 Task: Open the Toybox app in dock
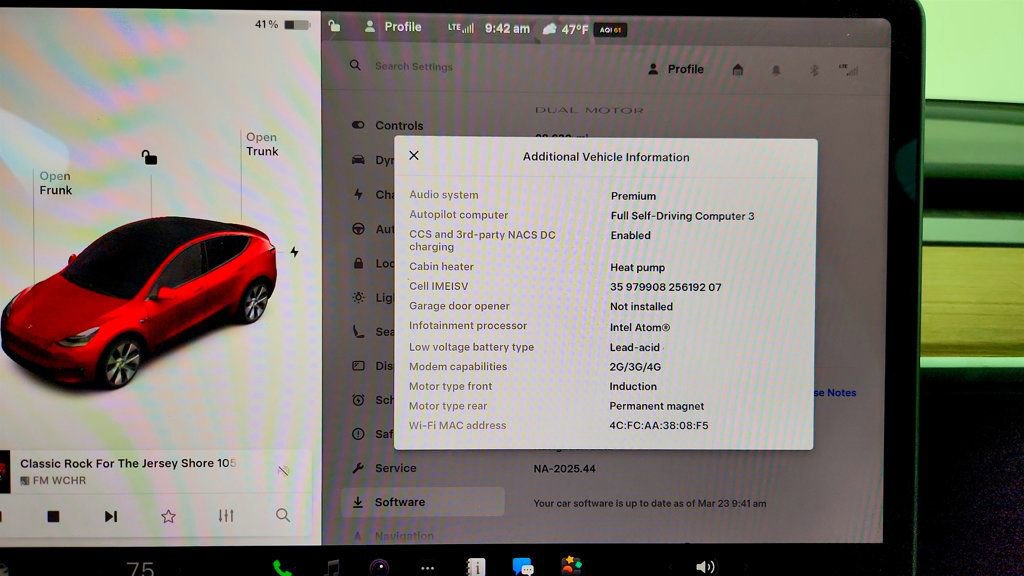click(571, 566)
